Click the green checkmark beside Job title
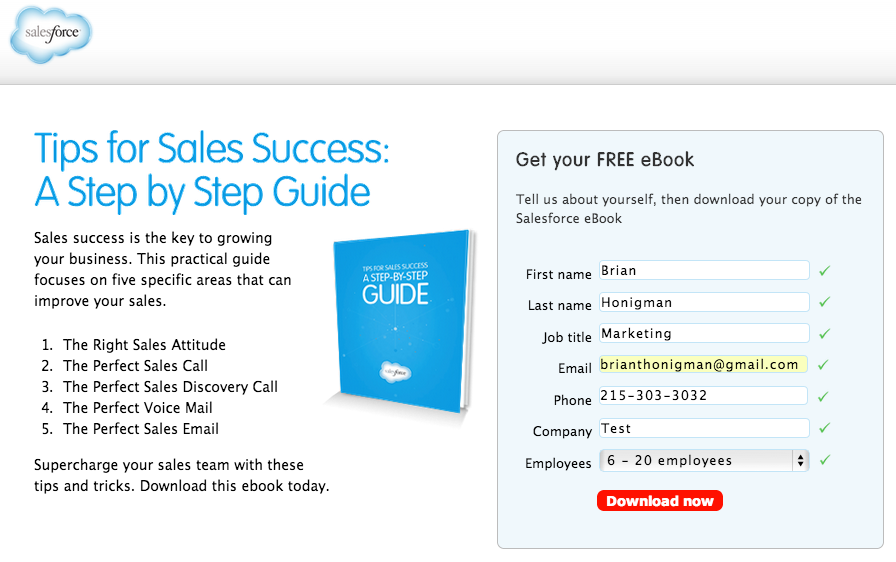Viewport: 896px width, 562px height. point(824,334)
